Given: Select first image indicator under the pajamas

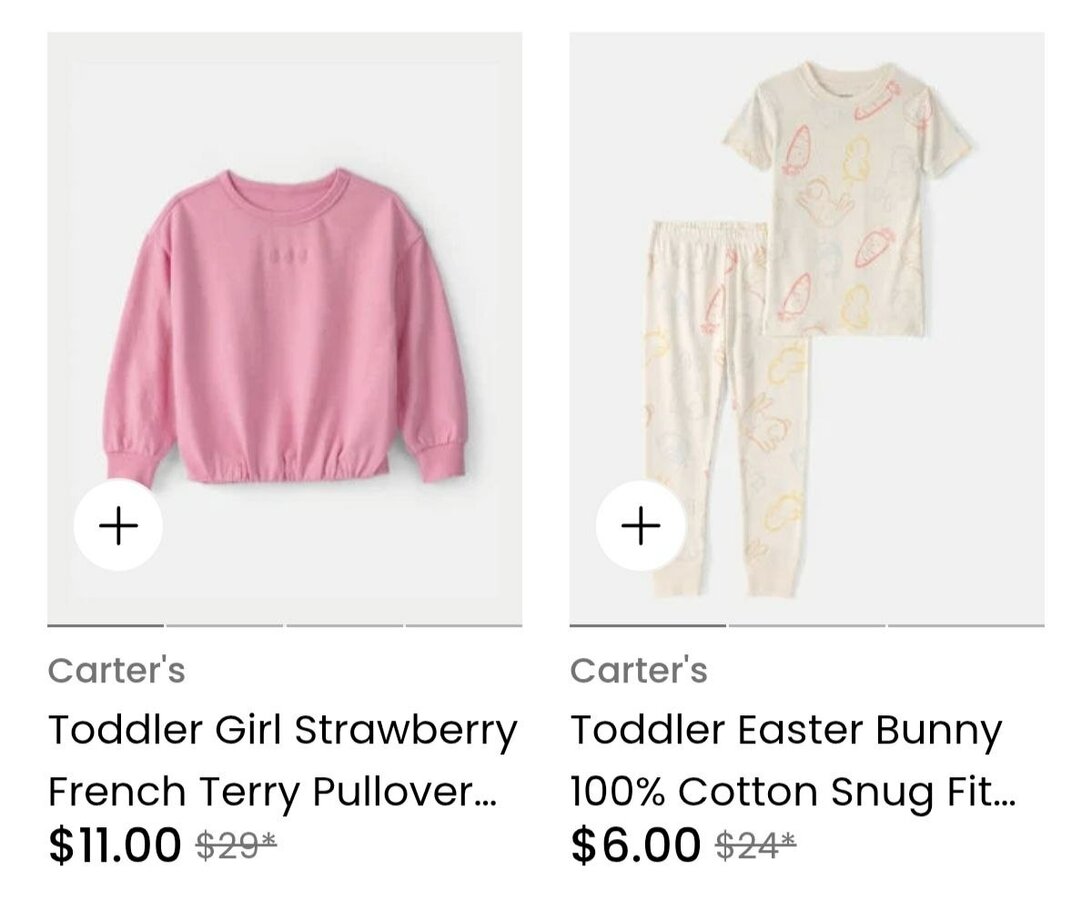Looking at the screenshot, I should [648, 625].
